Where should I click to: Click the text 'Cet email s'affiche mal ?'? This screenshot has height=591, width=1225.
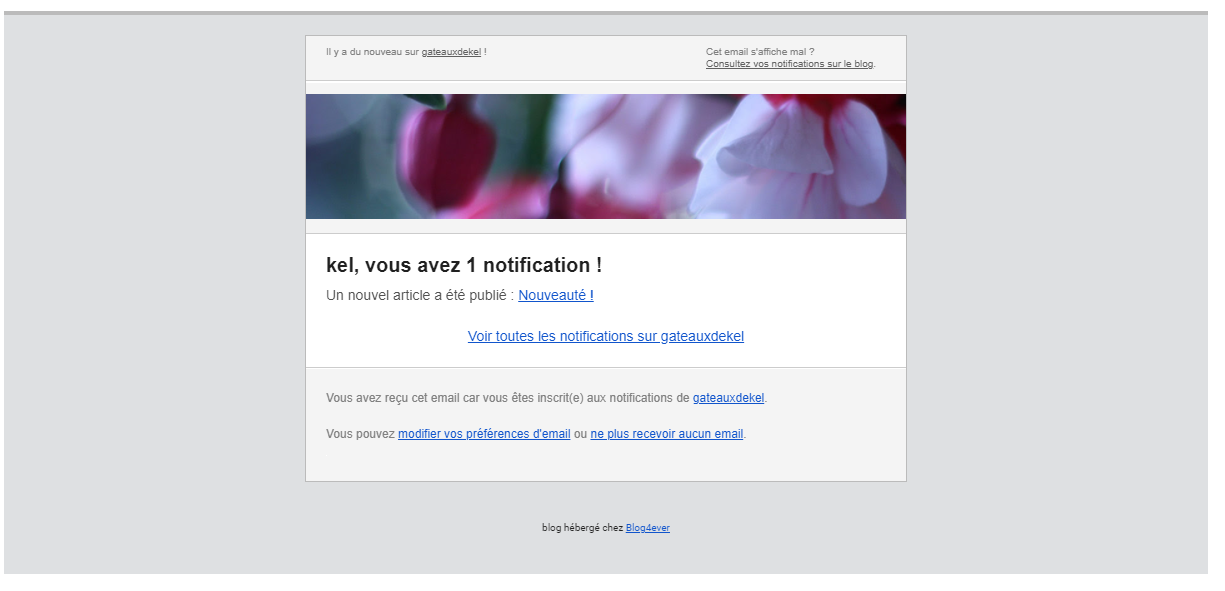pos(760,52)
